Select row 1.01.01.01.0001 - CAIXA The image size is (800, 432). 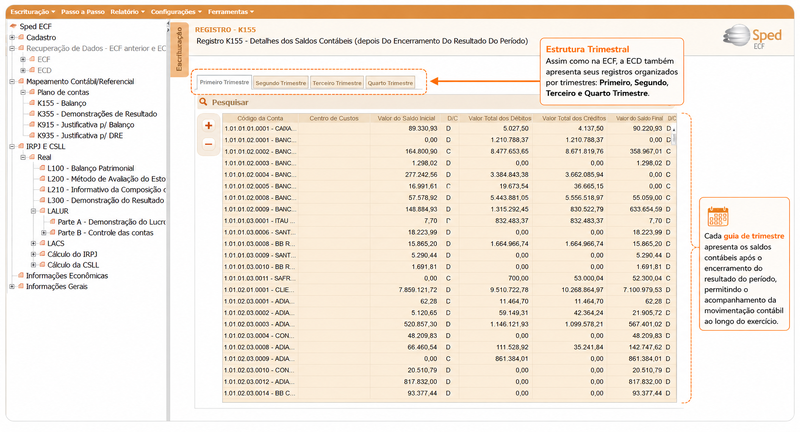coord(449,129)
